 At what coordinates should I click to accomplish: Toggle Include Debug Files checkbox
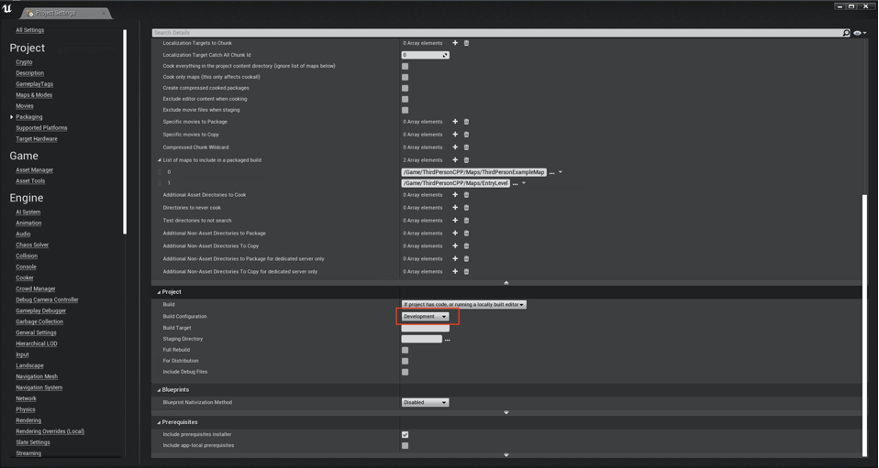pos(405,372)
